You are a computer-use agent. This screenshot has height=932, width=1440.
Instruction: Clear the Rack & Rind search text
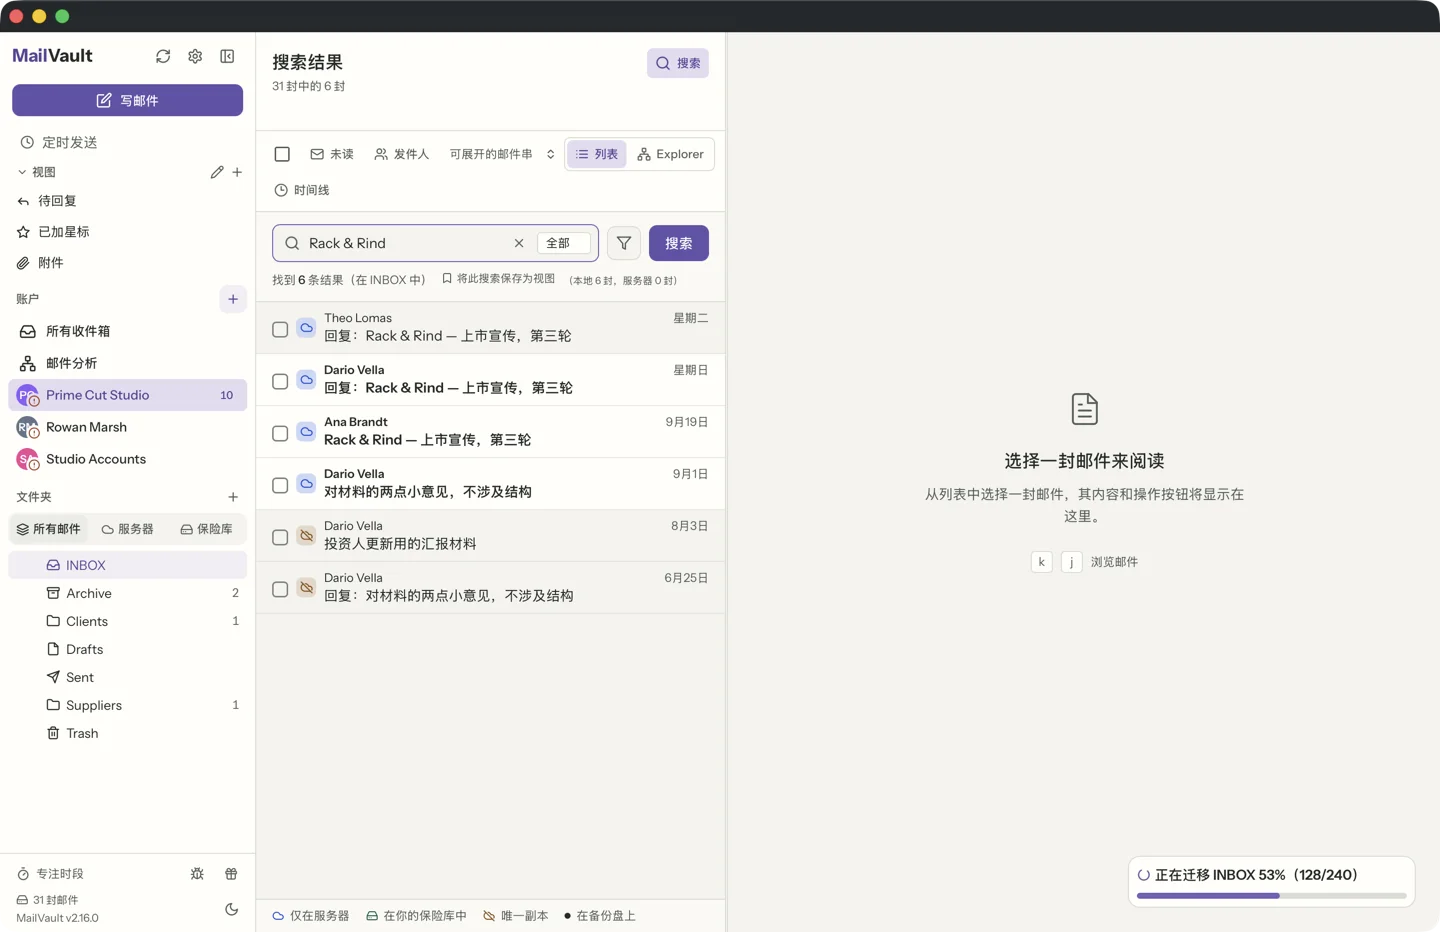pyautogui.click(x=519, y=243)
